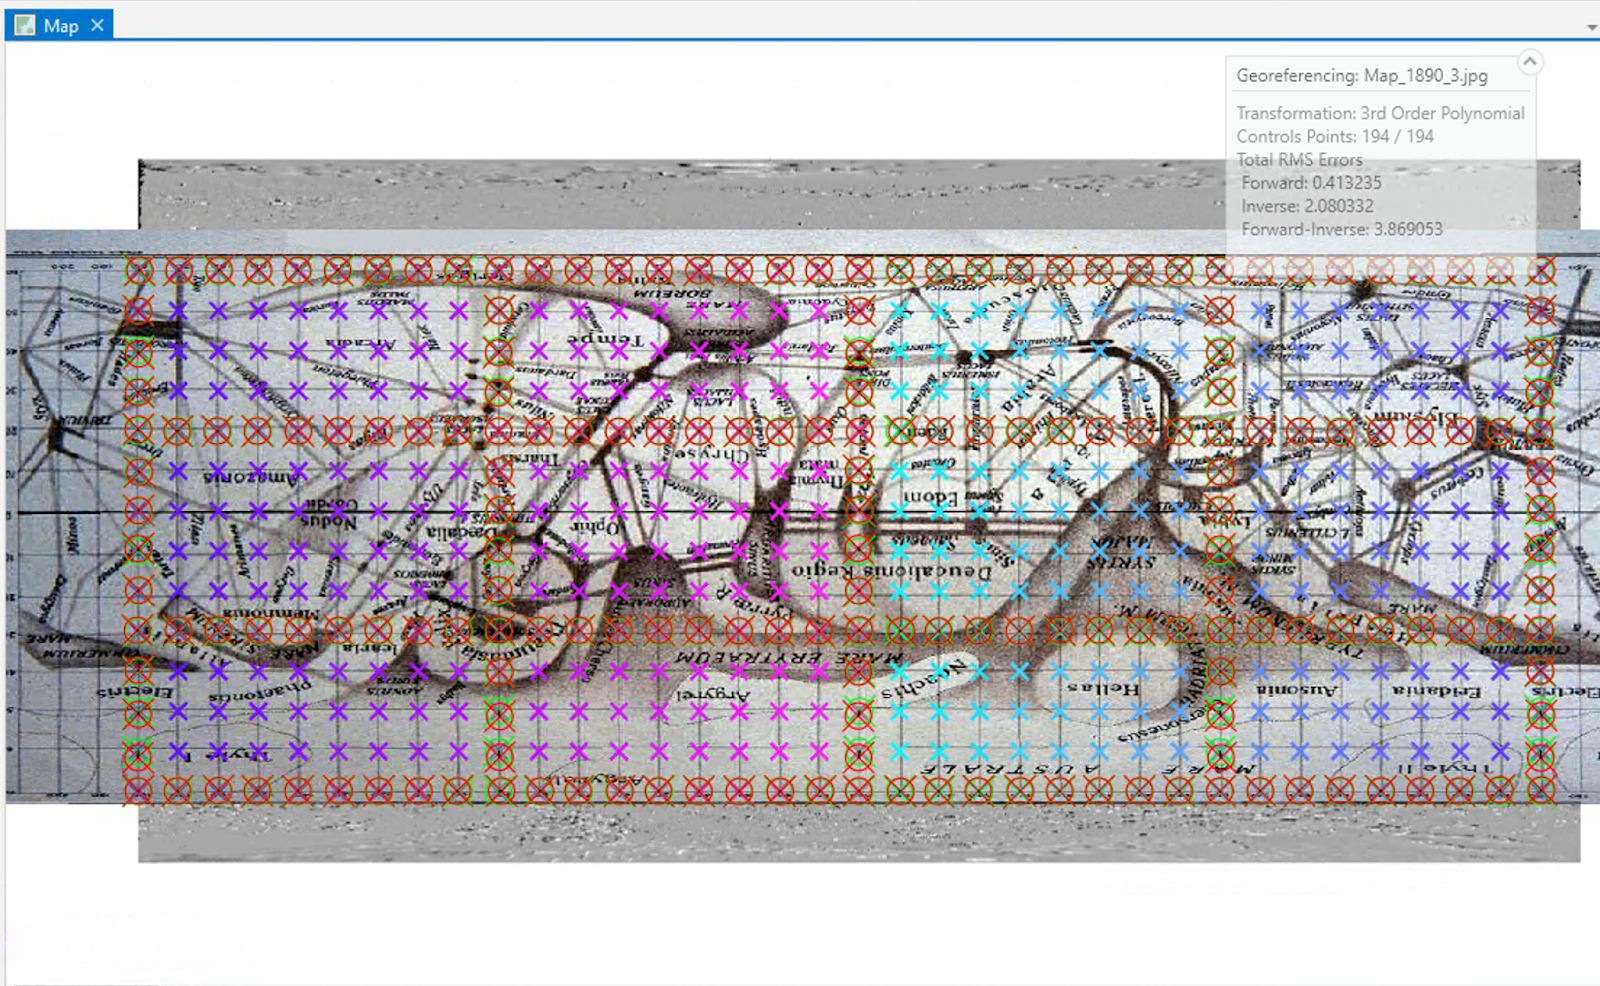Click the 'Inverse: 2.080332' error value

1307,206
